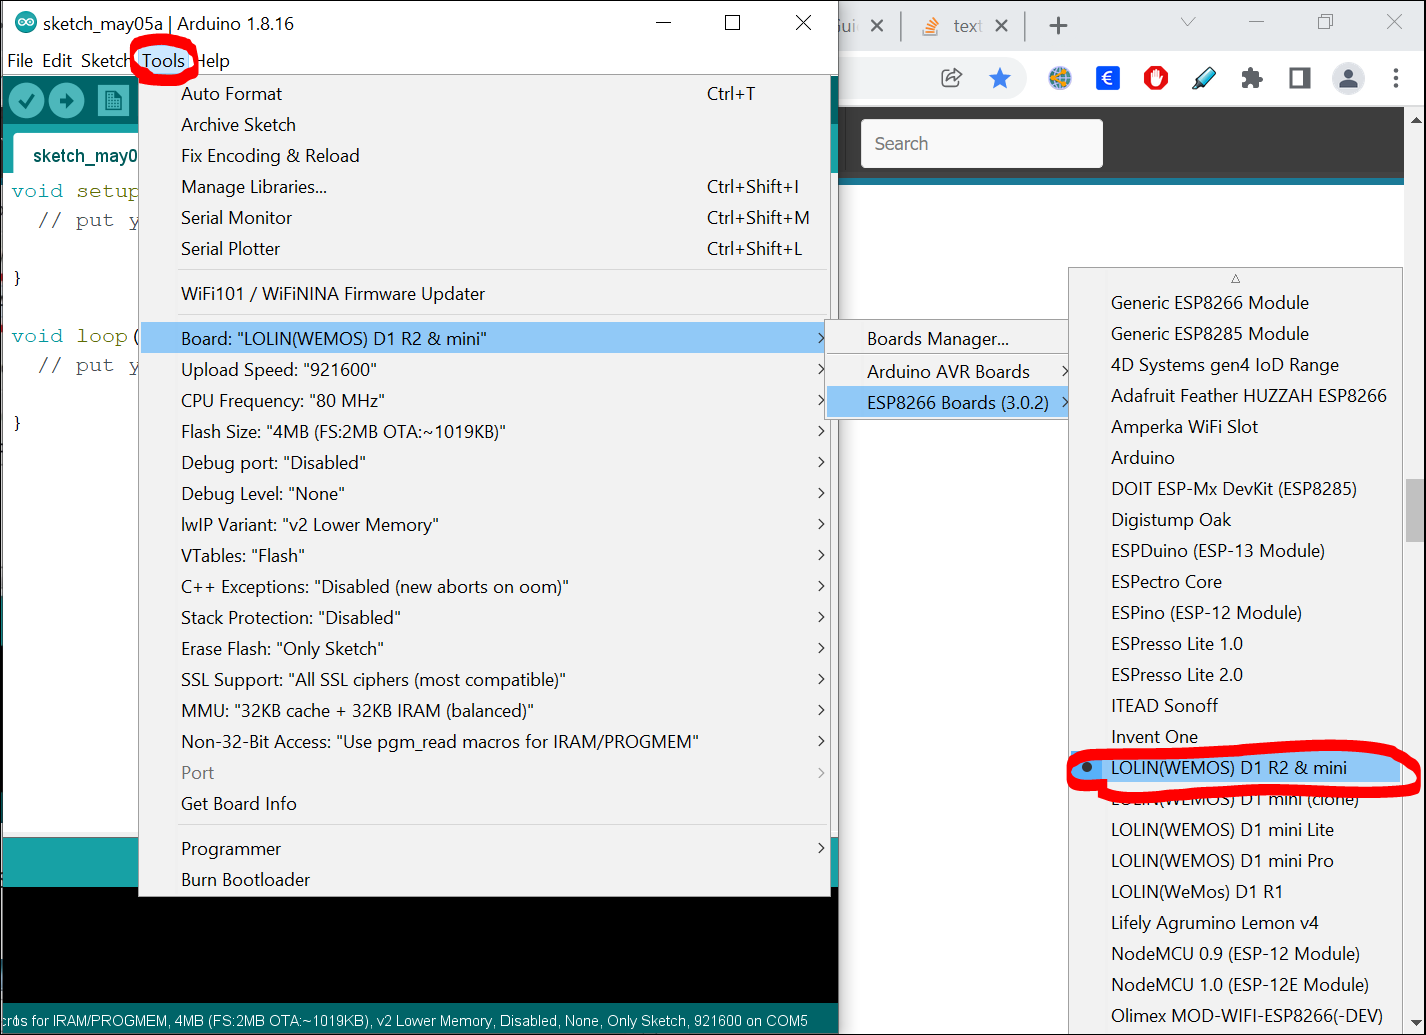Screen dimensions: 1426x1035
Task: Open Chrome's three-dot menu
Action: (1396, 78)
